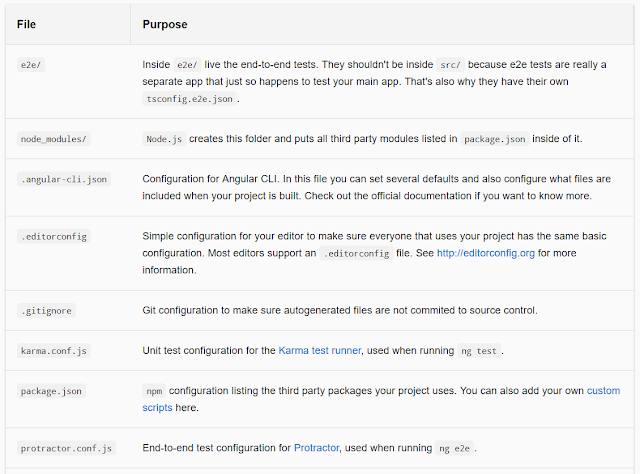The height and width of the screenshot is (474, 640).
Task: Click the .angular-cli.json file entry
Action: [x=64, y=179]
